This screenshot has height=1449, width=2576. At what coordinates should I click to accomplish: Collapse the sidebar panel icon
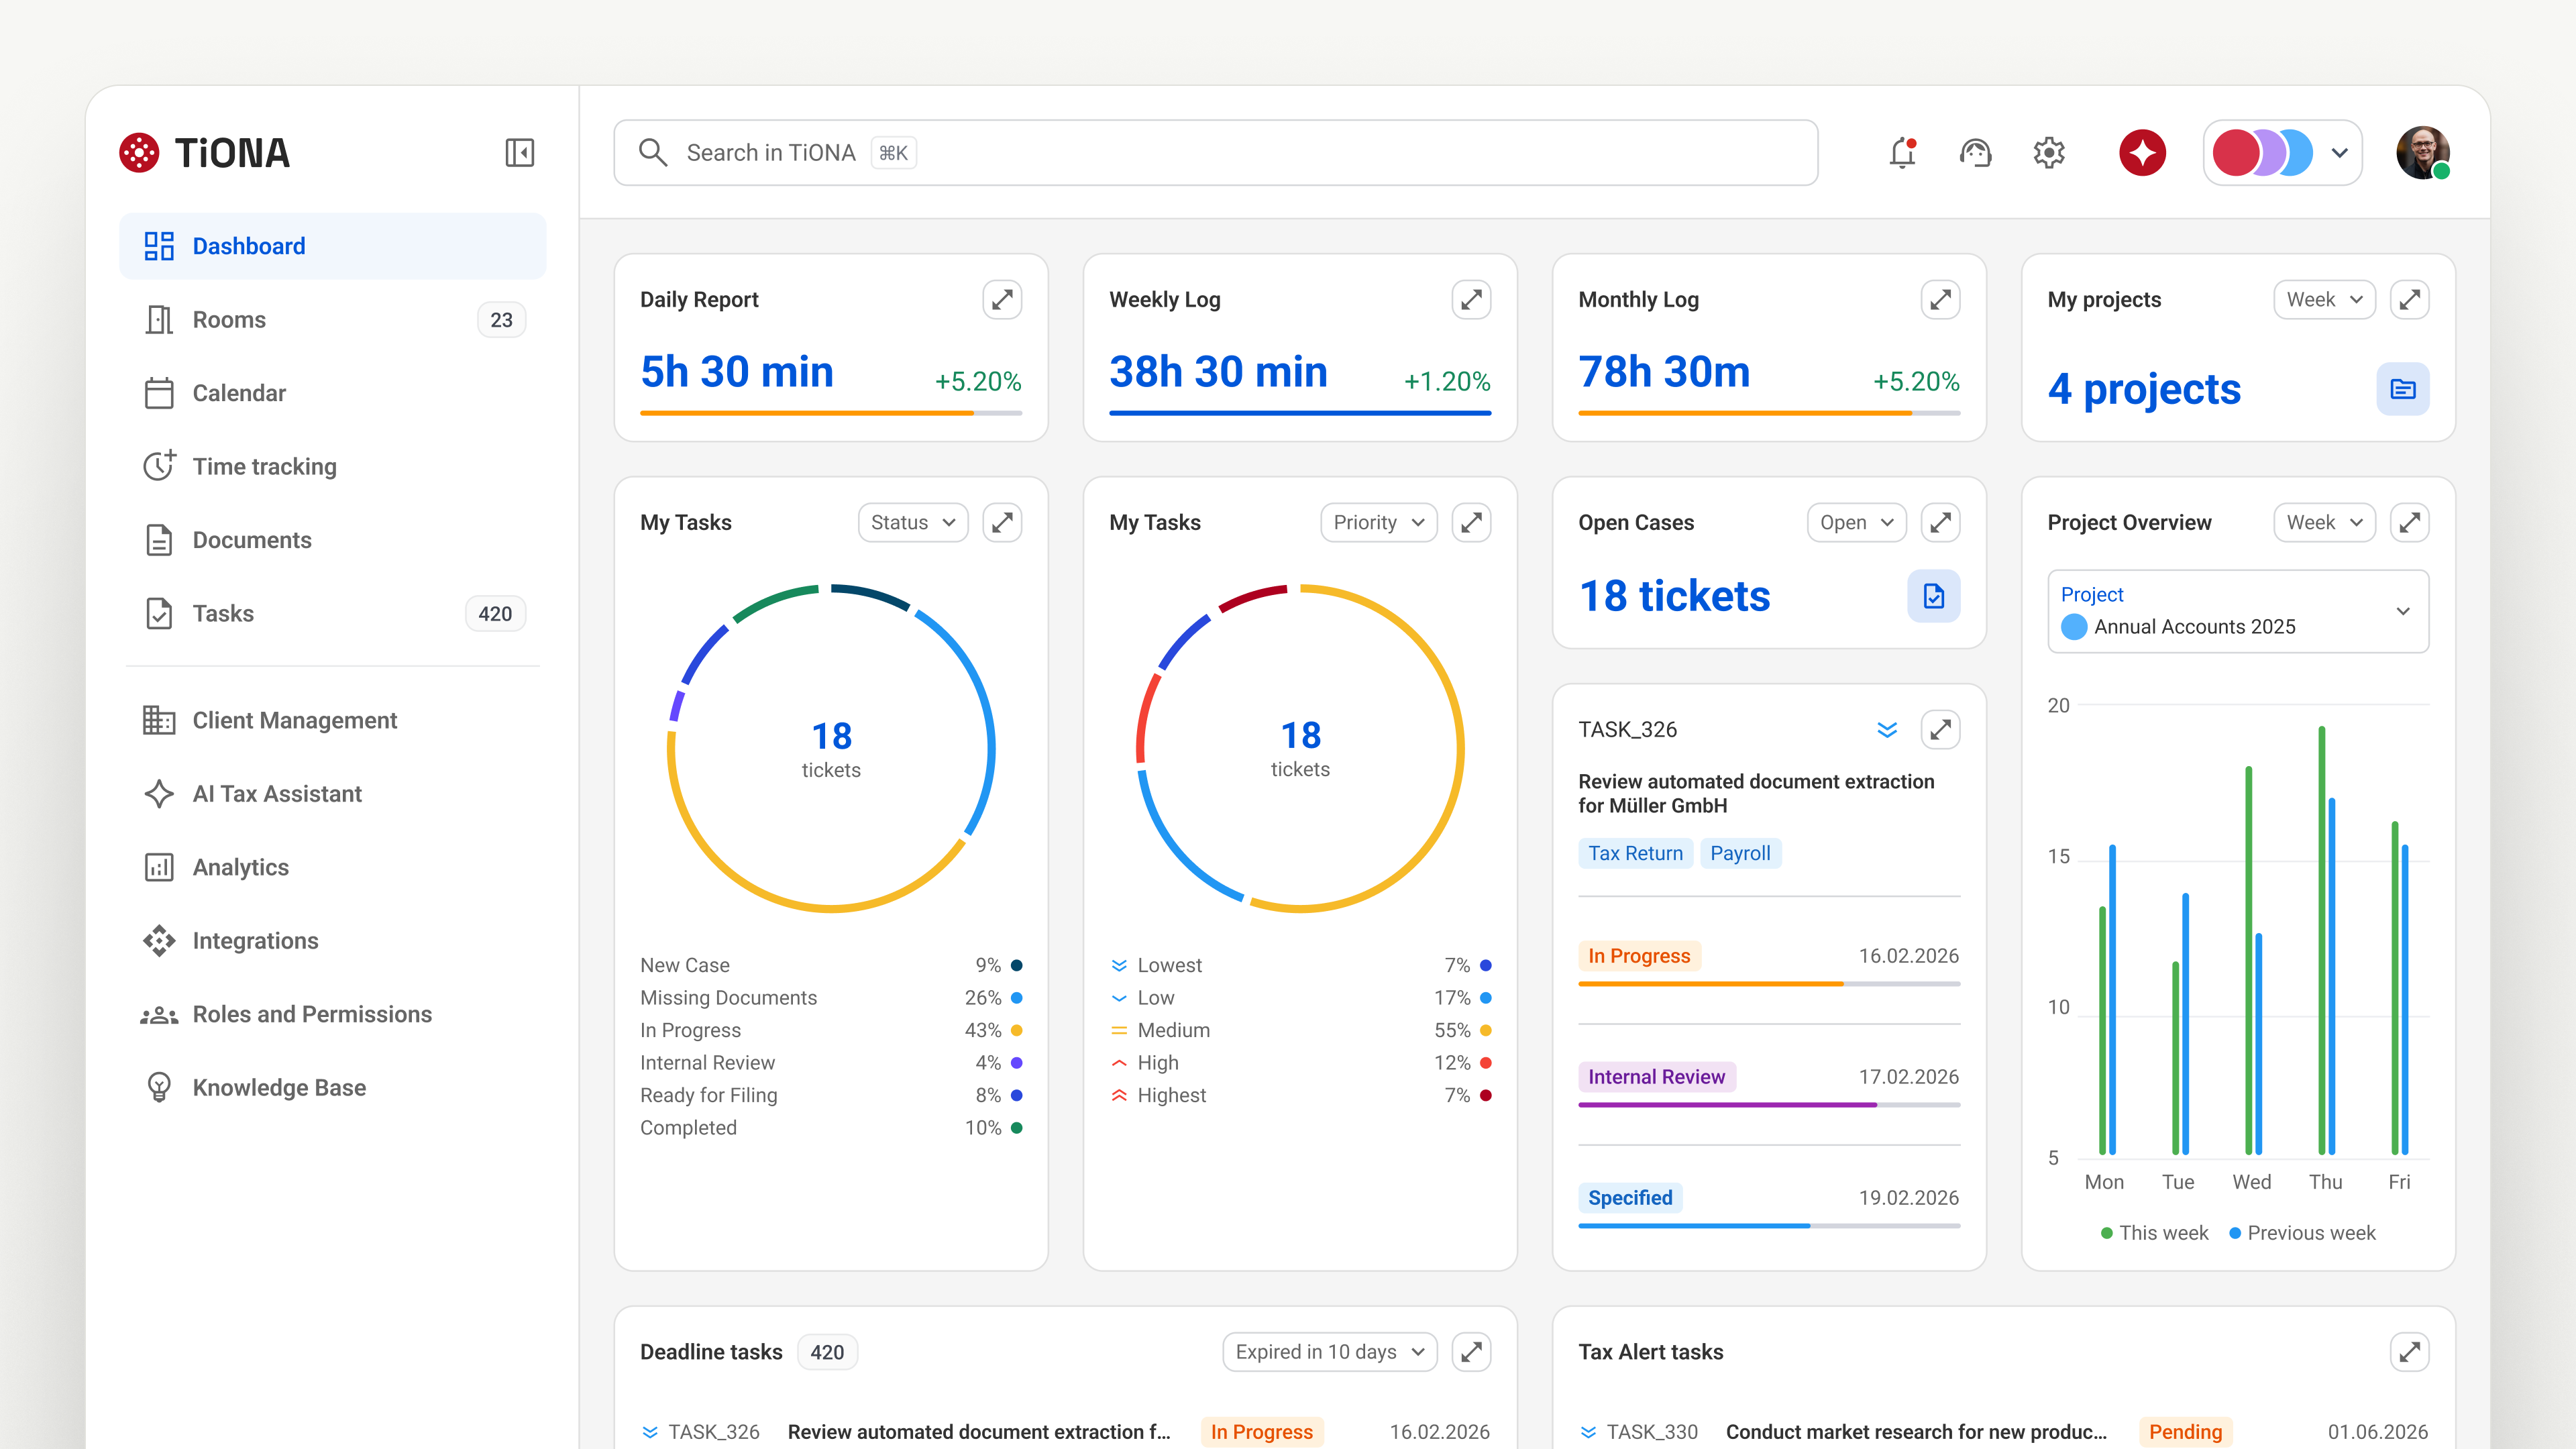coord(519,153)
